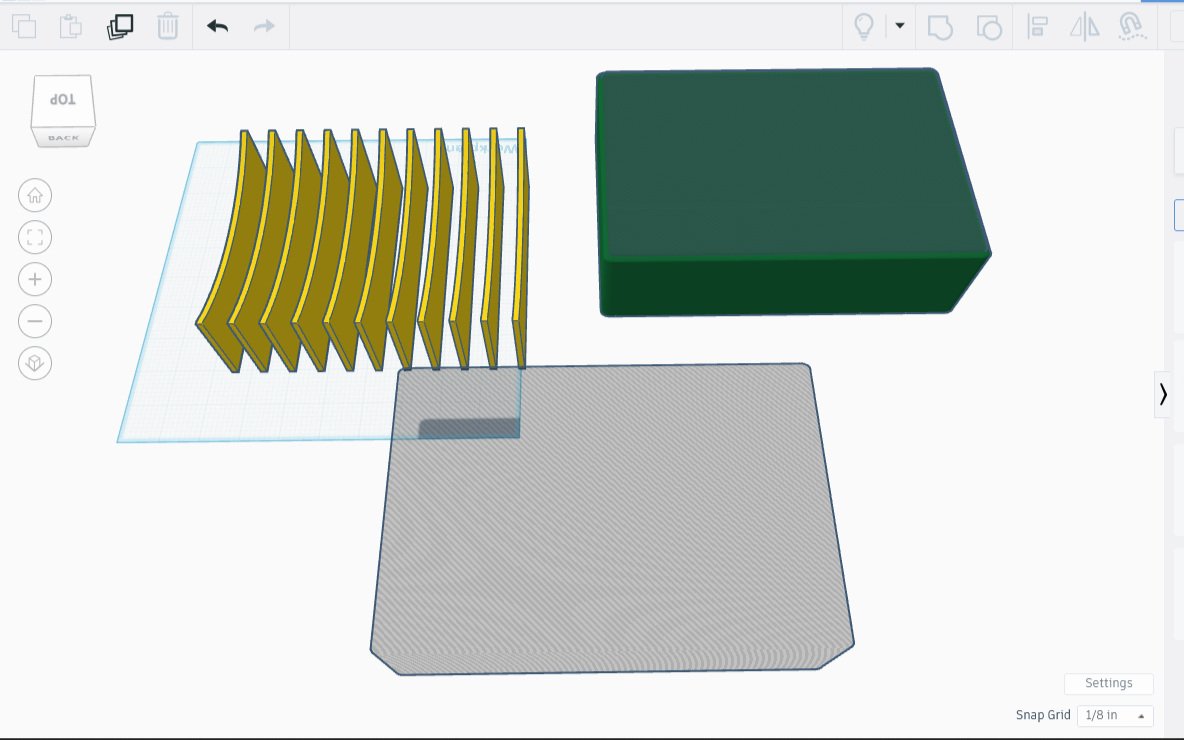Toggle show all lightbulb icon

point(864,26)
